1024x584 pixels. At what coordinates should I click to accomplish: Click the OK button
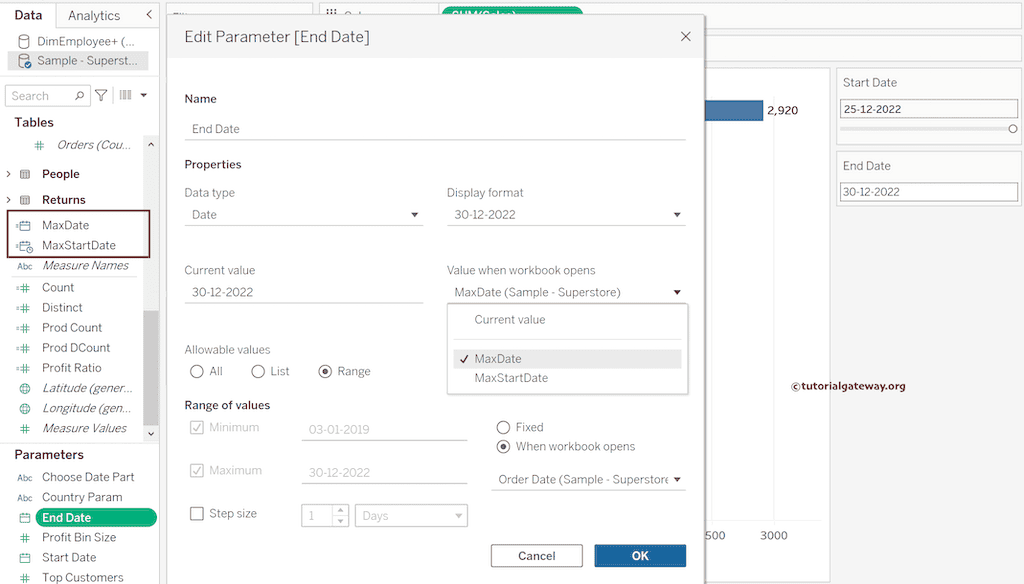click(640, 556)
